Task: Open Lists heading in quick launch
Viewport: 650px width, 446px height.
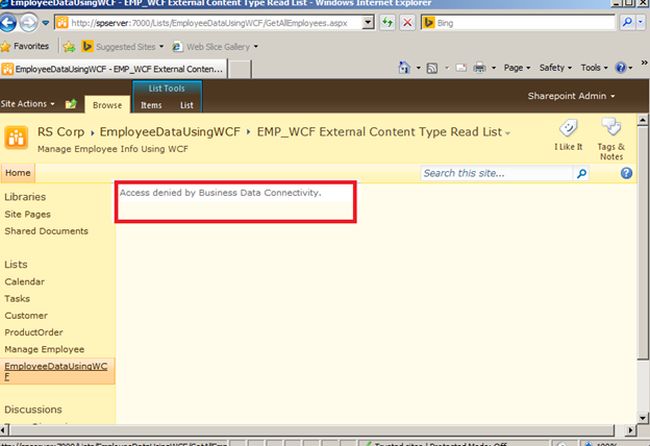Action: pos(16,264)
